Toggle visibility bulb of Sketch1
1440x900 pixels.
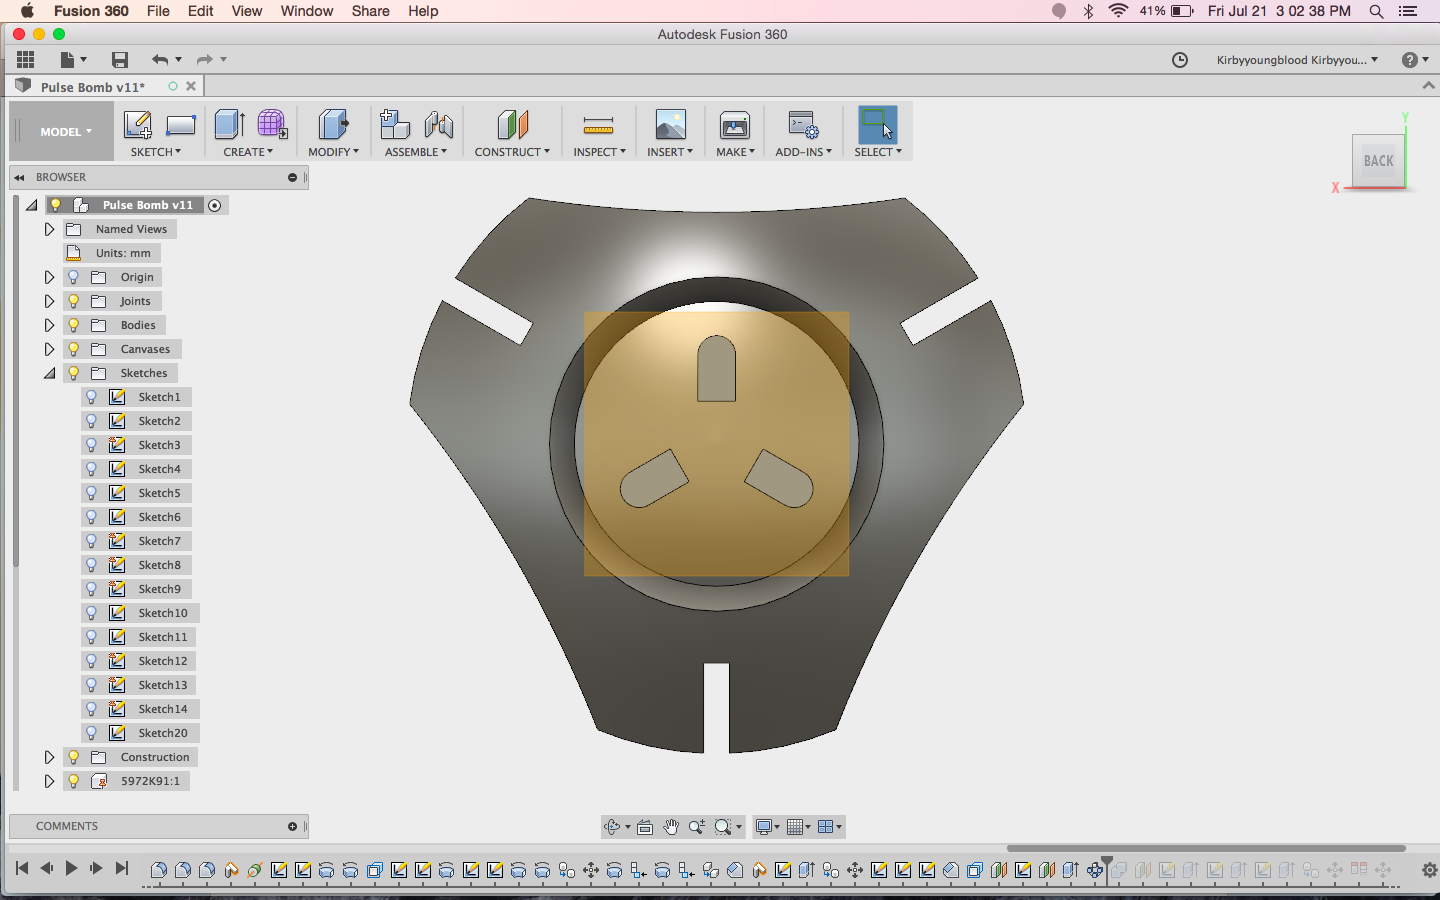92,397
